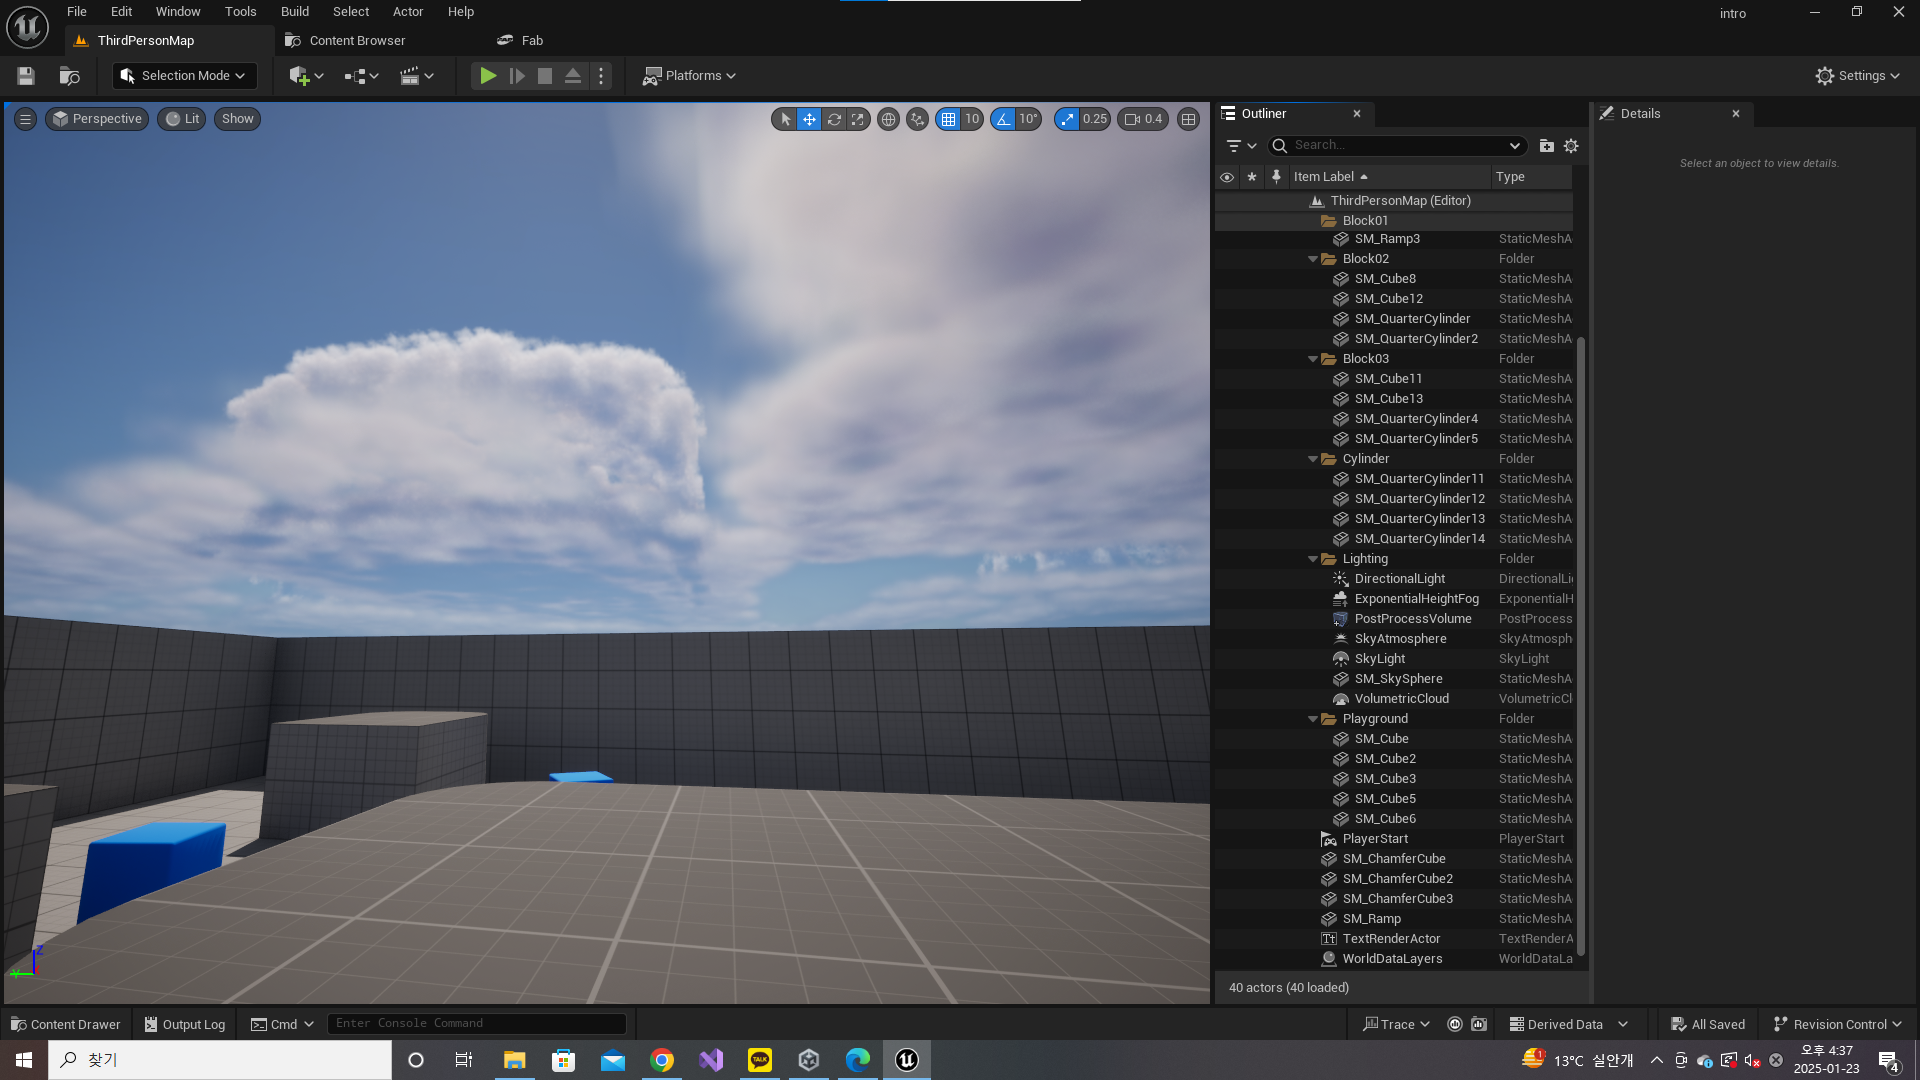Adjust camera speed 0.4 control
The image size is (1920, 1080).
pyautogui.click(x=1143, y=119)
